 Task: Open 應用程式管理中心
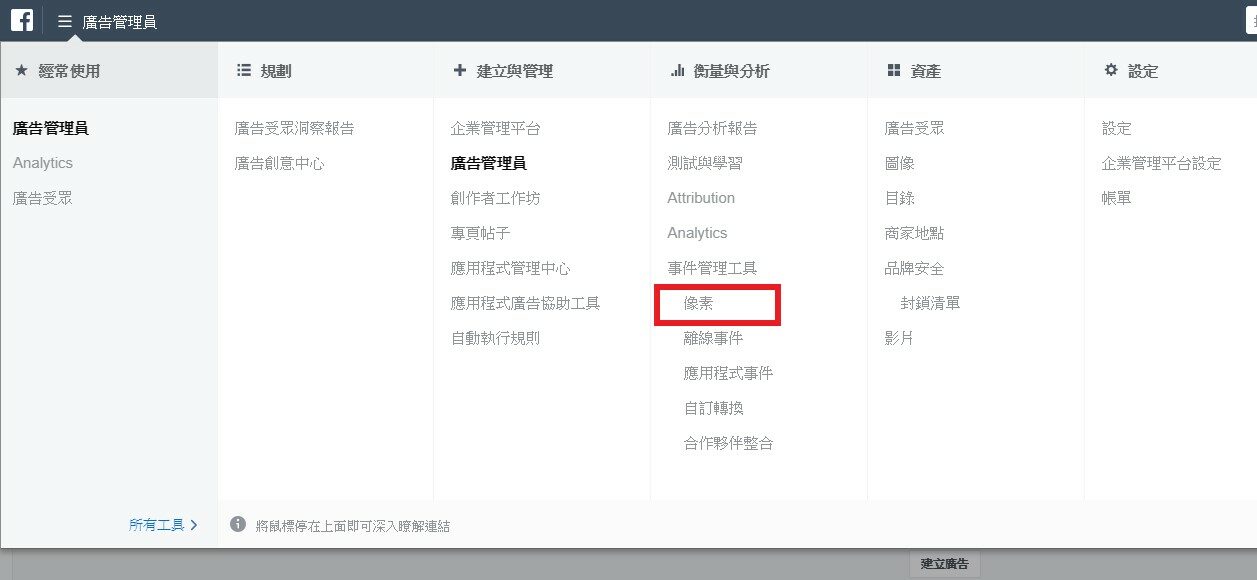(511, 268)
